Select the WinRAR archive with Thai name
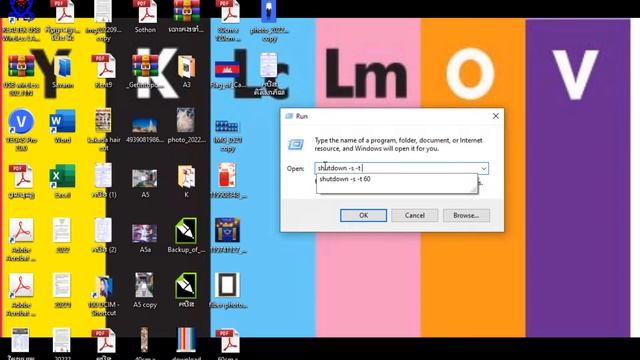The image size is (640, 360). point(187,16)
